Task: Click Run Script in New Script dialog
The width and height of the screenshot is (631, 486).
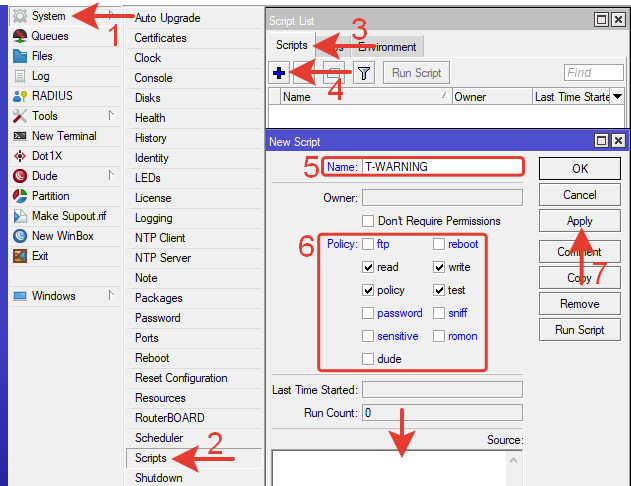Action: (579, 330)
